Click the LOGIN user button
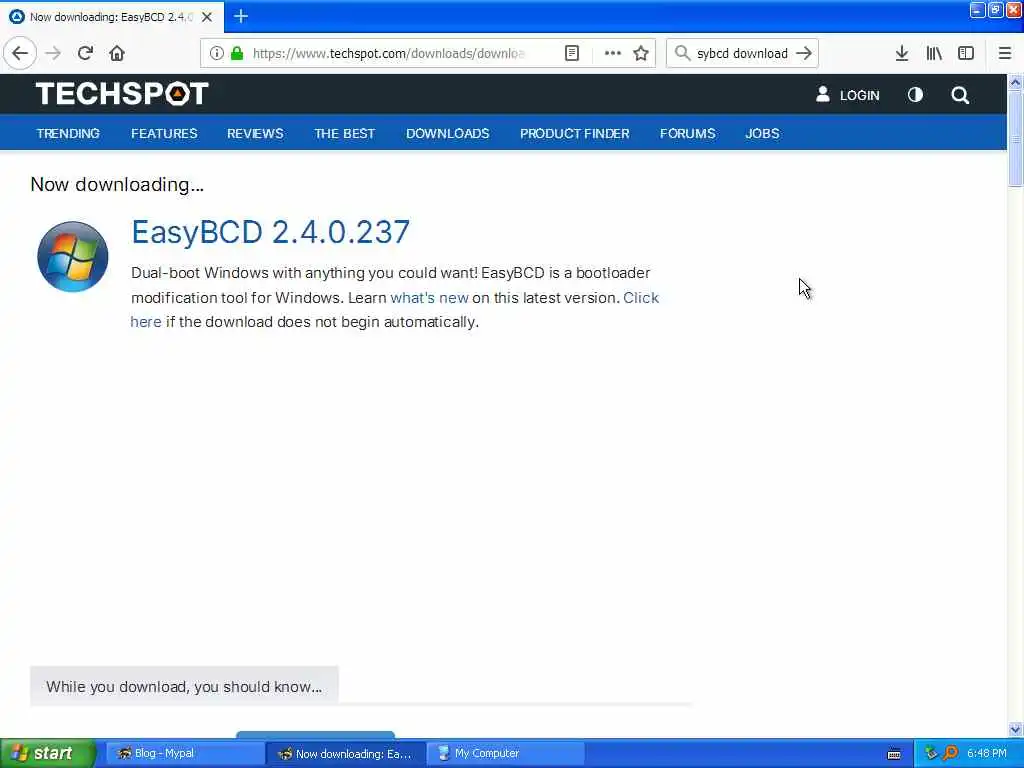 pos(847,95)
